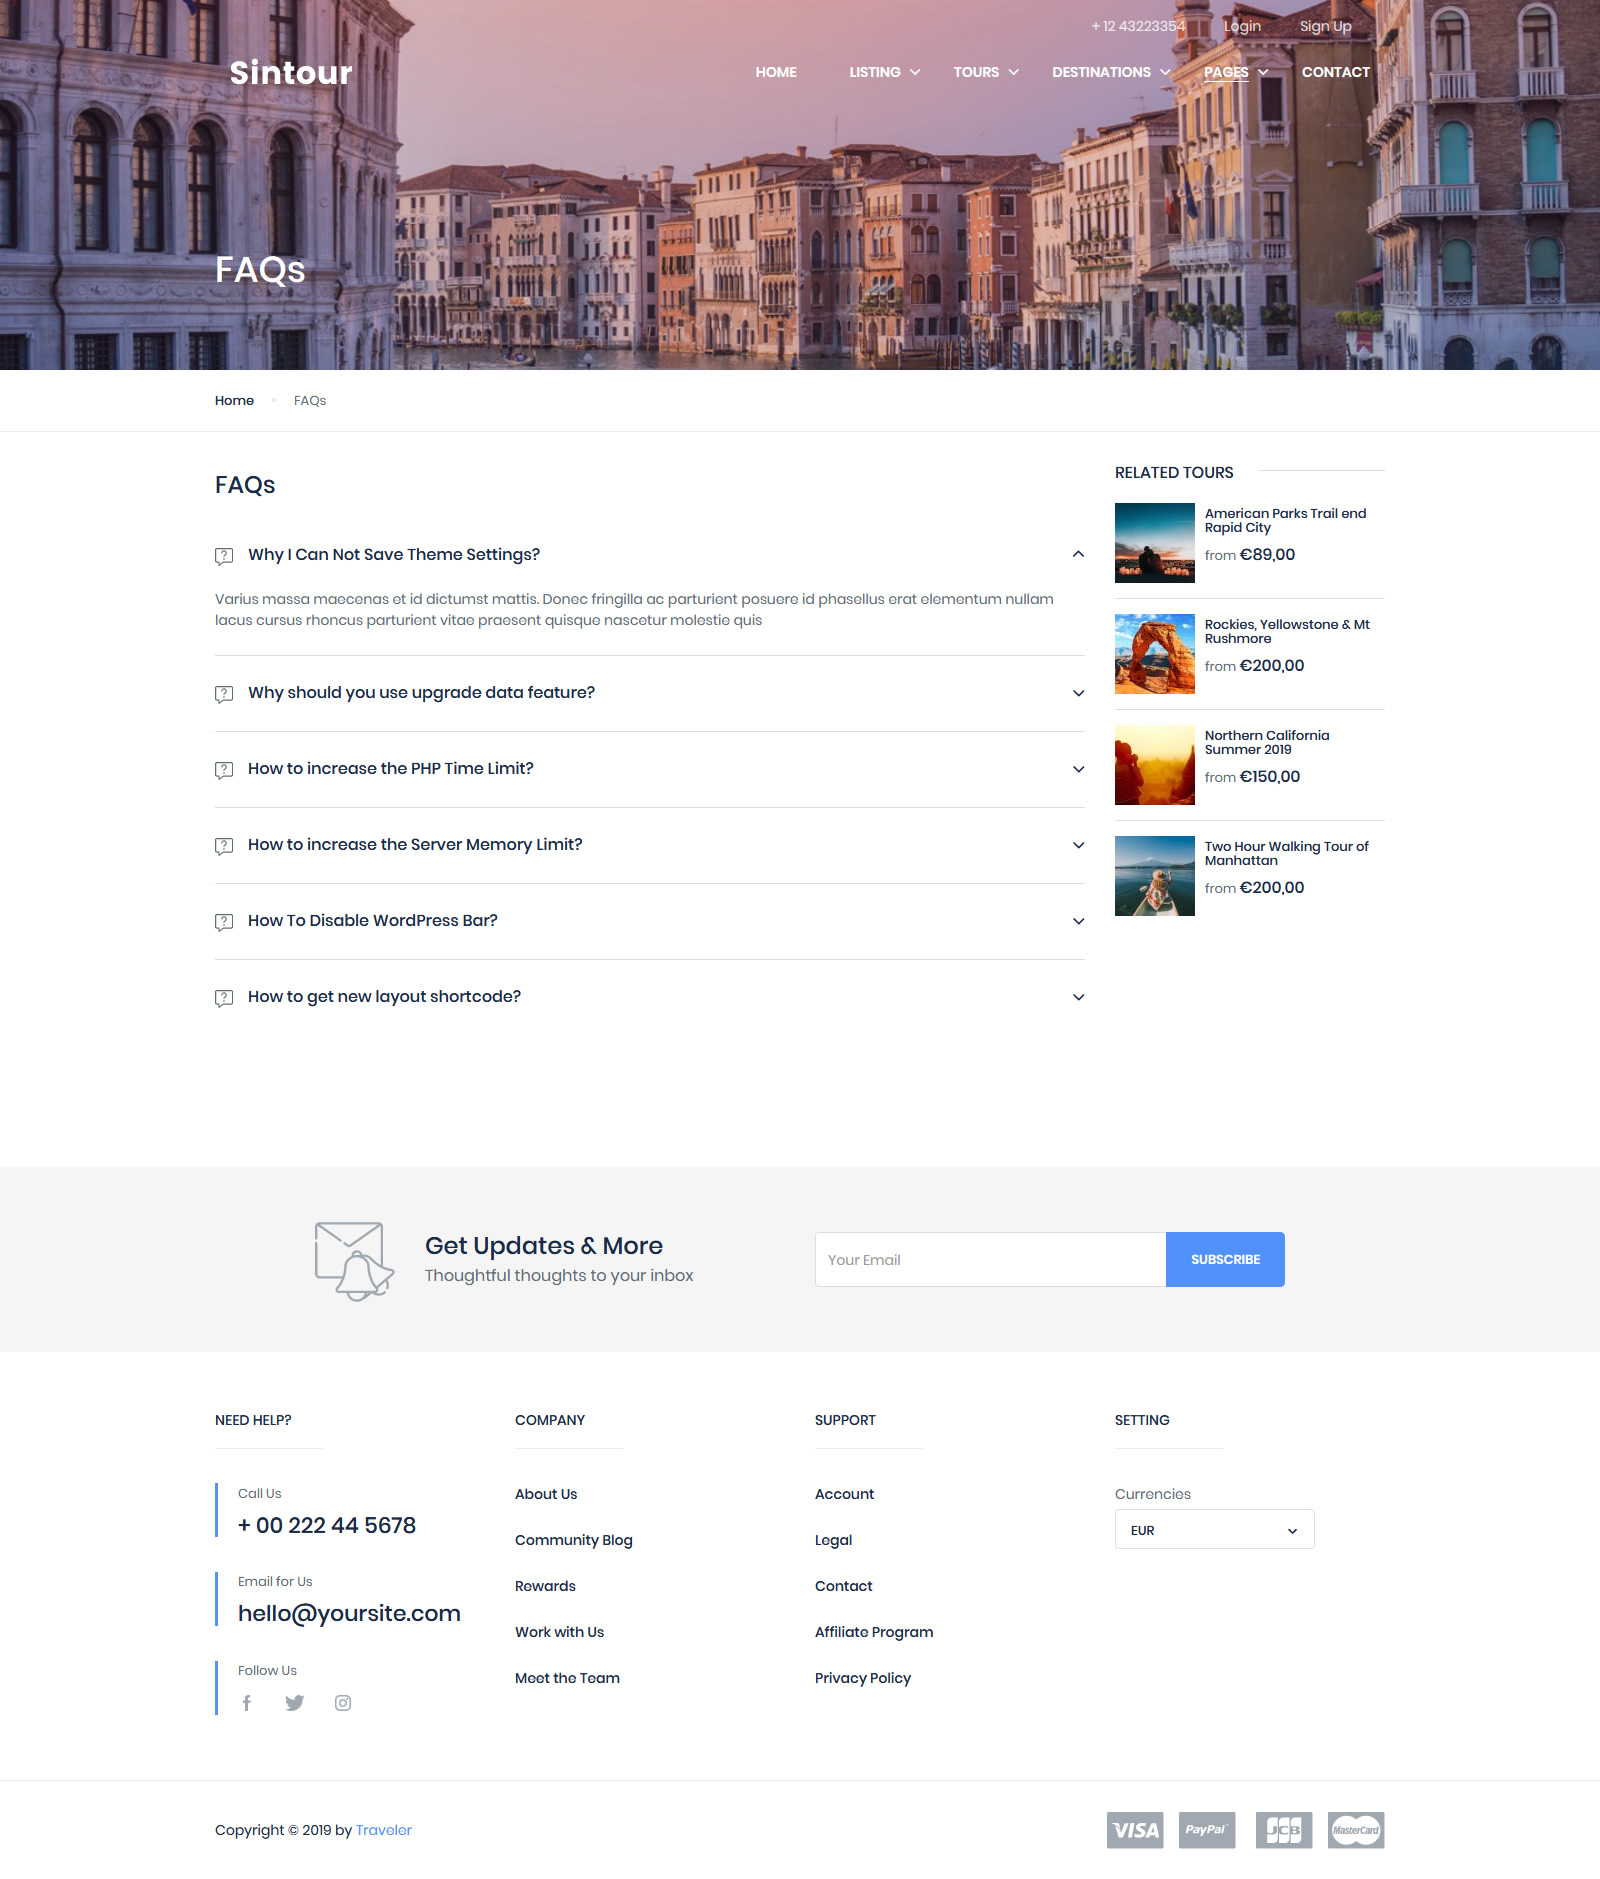
Task: Open Rockies Yellowstone tour thumbnail
Action: [x=1155, y=654]
